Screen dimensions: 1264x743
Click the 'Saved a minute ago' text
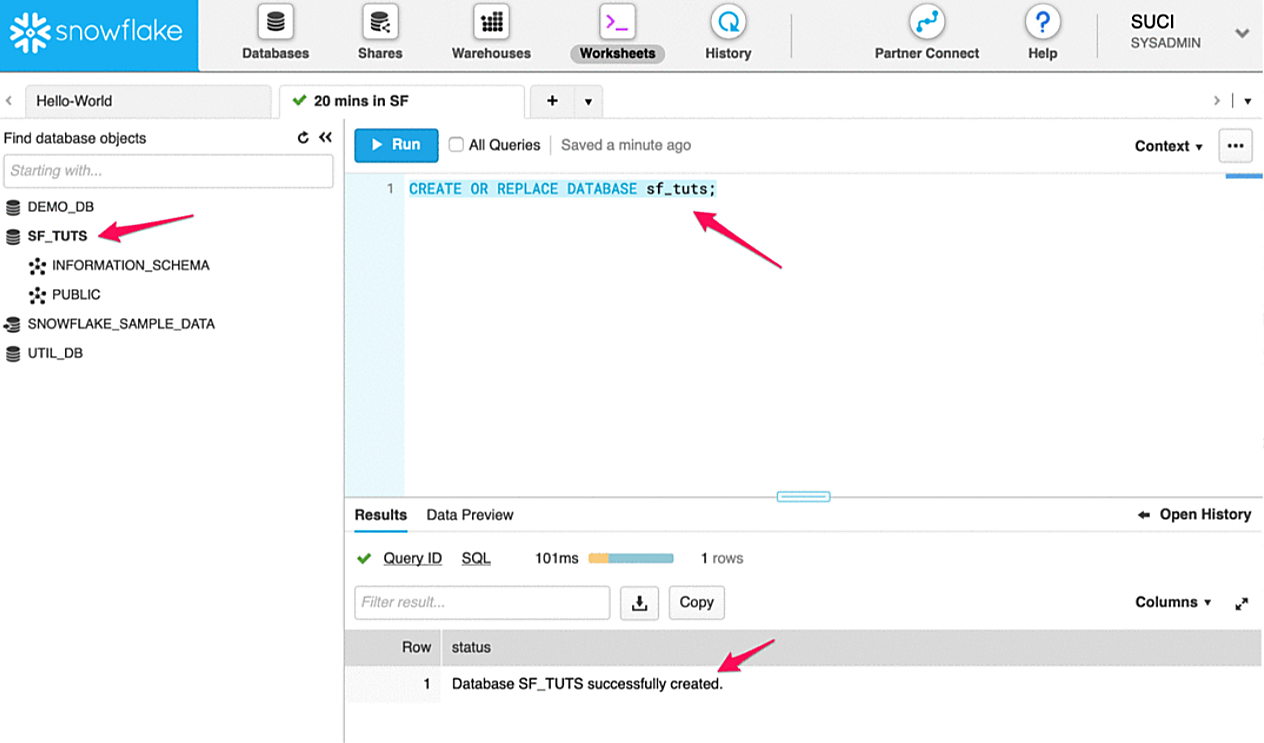(626, 145)
